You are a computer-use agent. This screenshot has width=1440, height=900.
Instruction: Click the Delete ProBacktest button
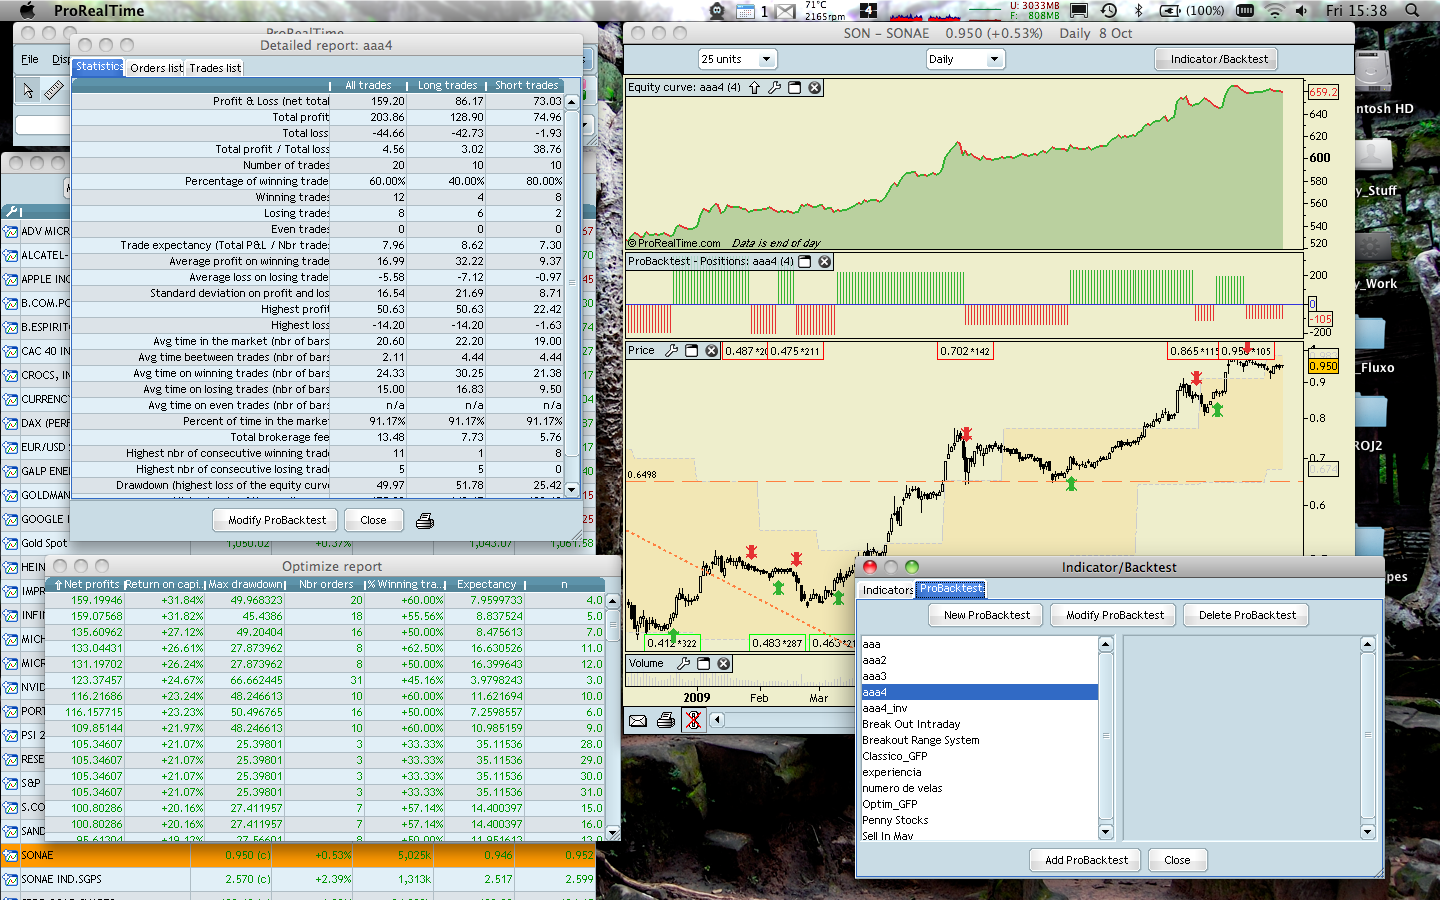1247,615
